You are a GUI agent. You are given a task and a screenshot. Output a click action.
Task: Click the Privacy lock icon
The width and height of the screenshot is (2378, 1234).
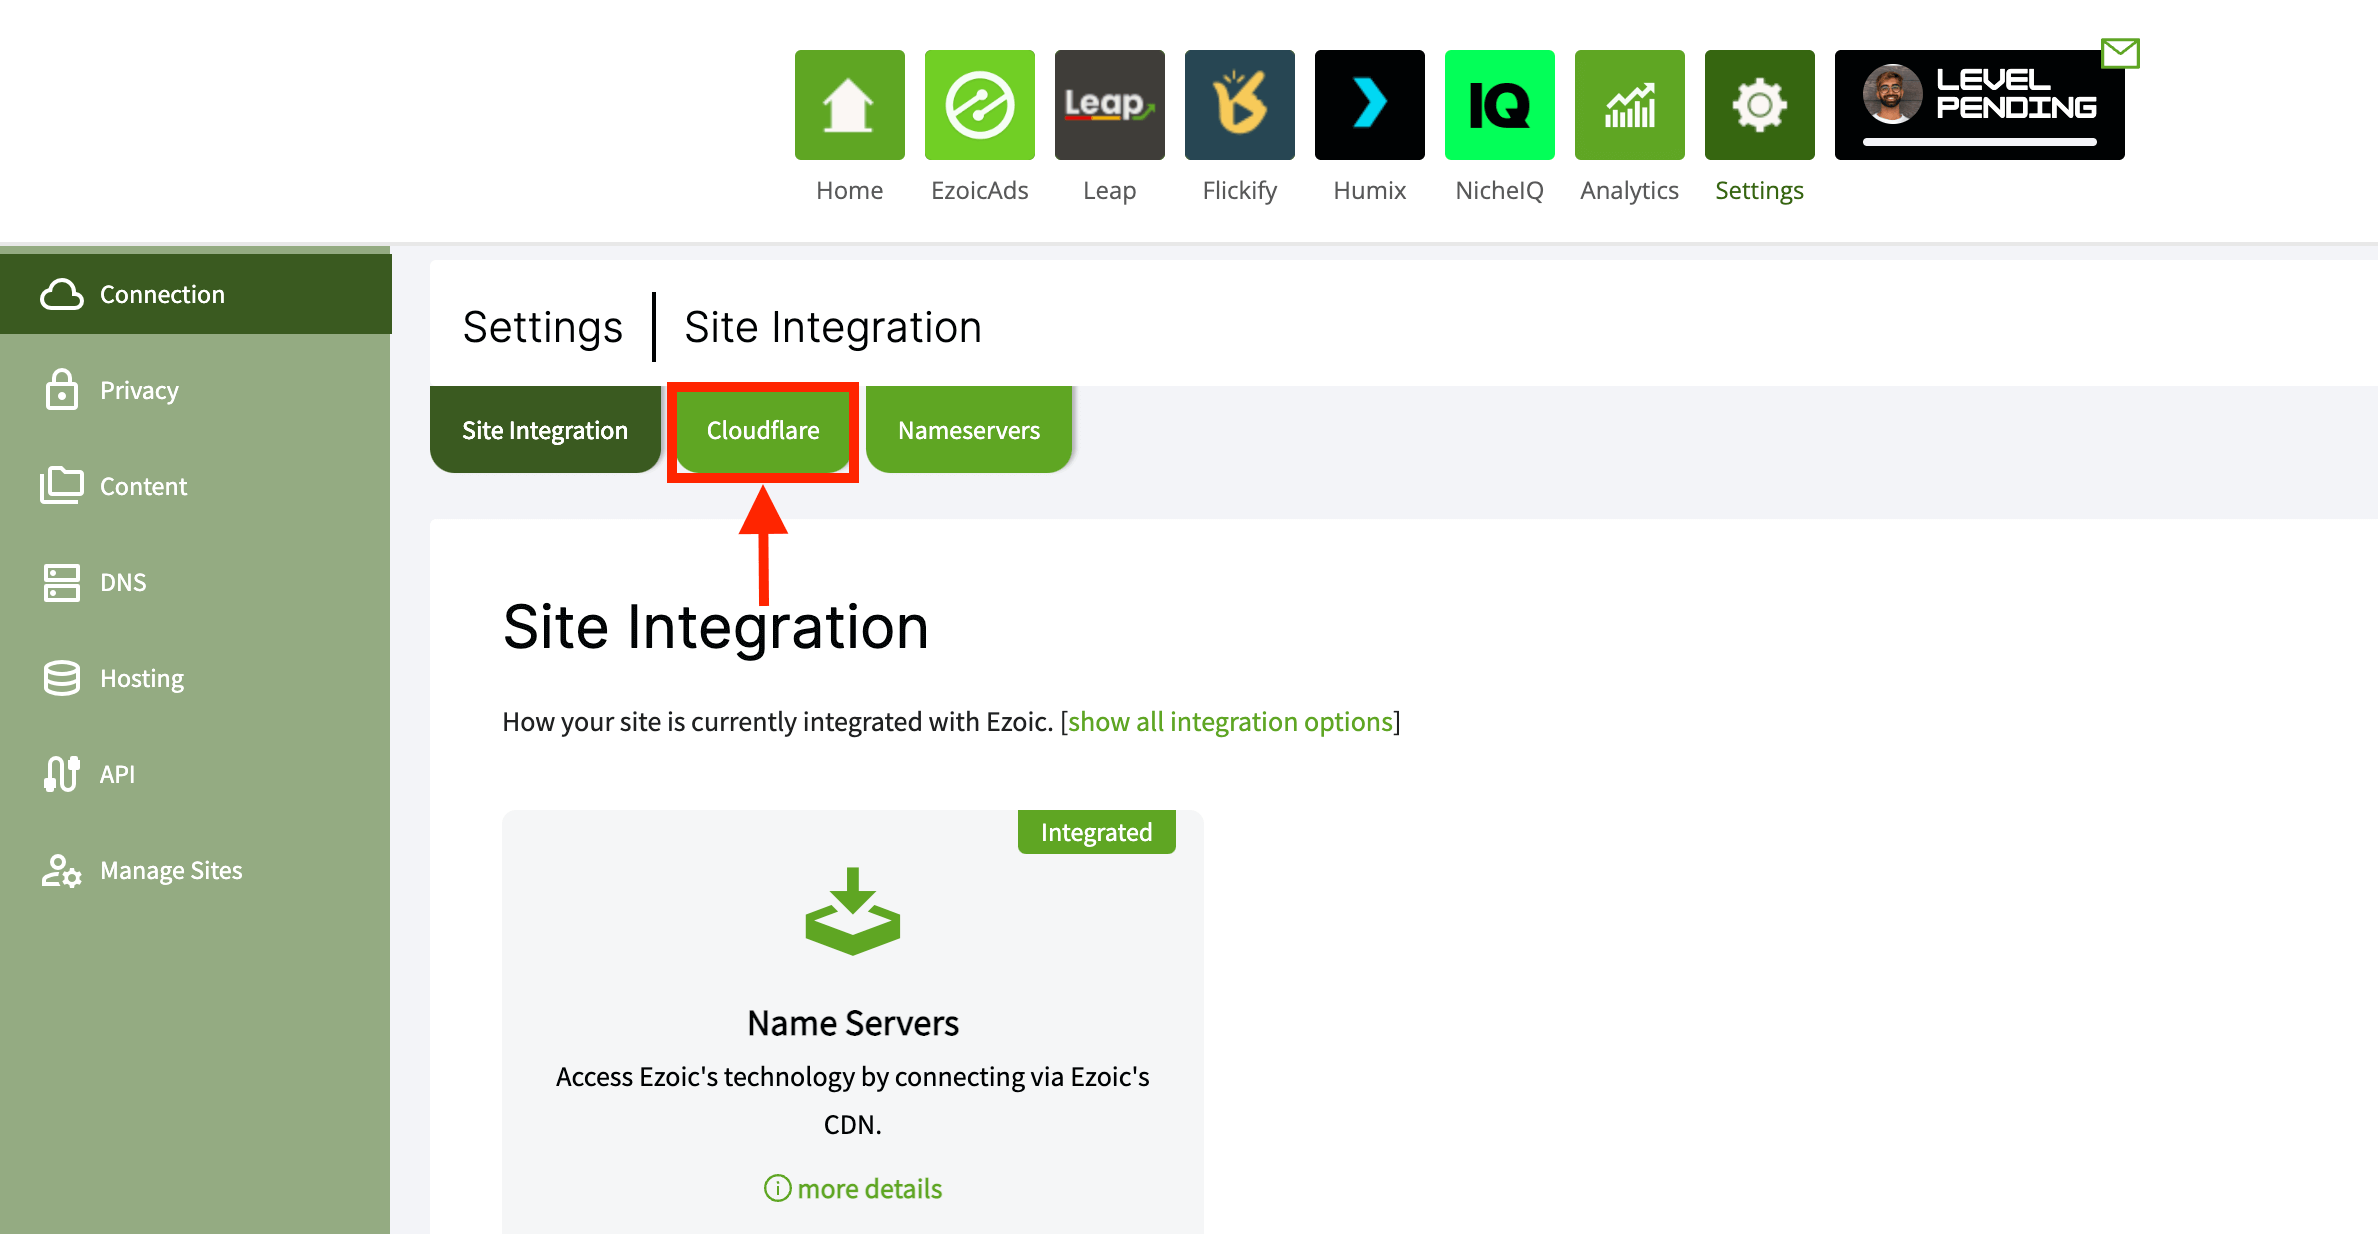tap(62, 390)
